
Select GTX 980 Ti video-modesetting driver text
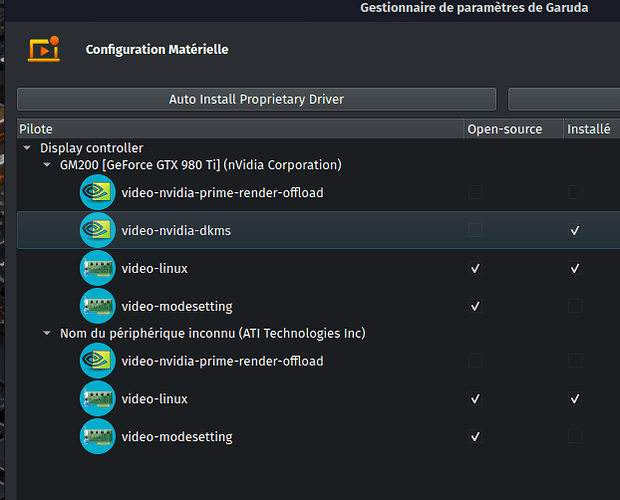(177, 306)
